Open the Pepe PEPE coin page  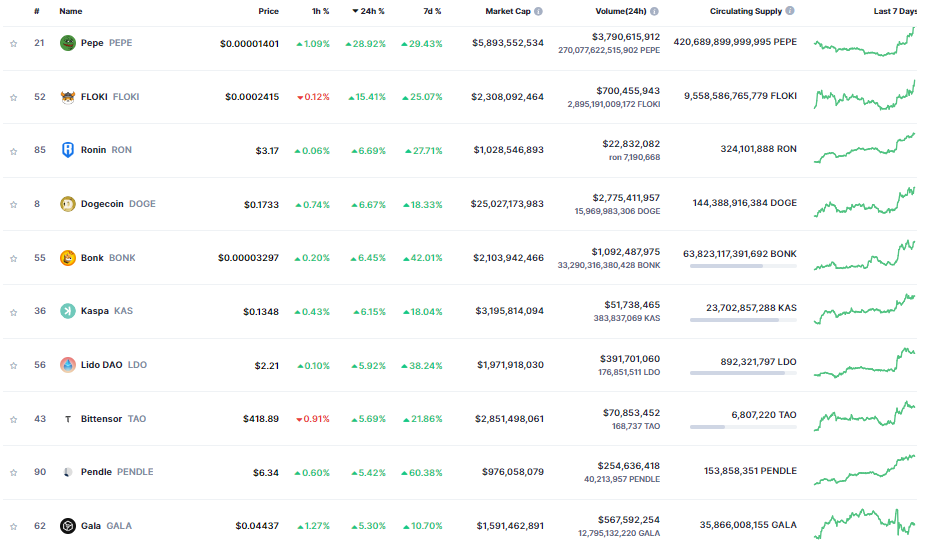[x=107, y=43]
